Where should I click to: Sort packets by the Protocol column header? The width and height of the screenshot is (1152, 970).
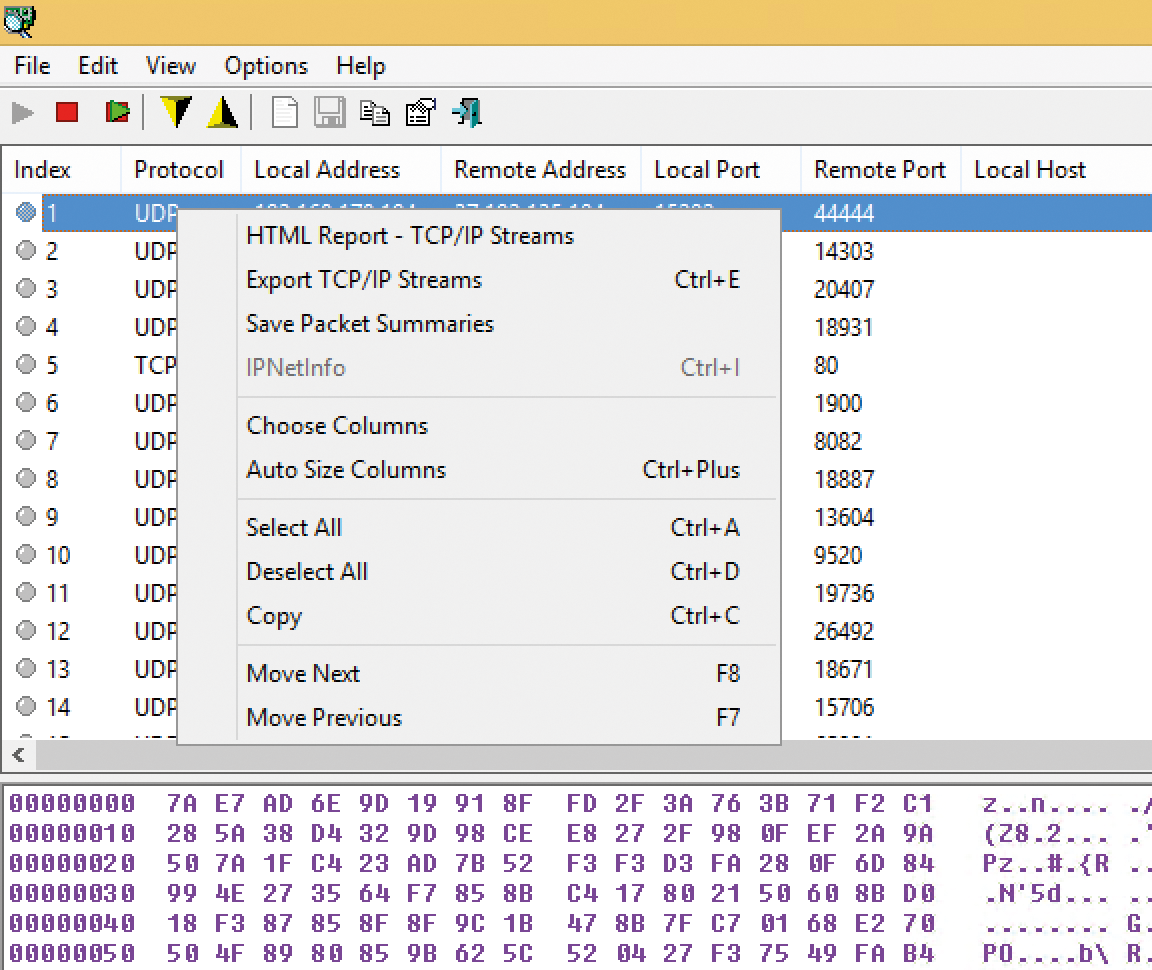coord(180,170)
